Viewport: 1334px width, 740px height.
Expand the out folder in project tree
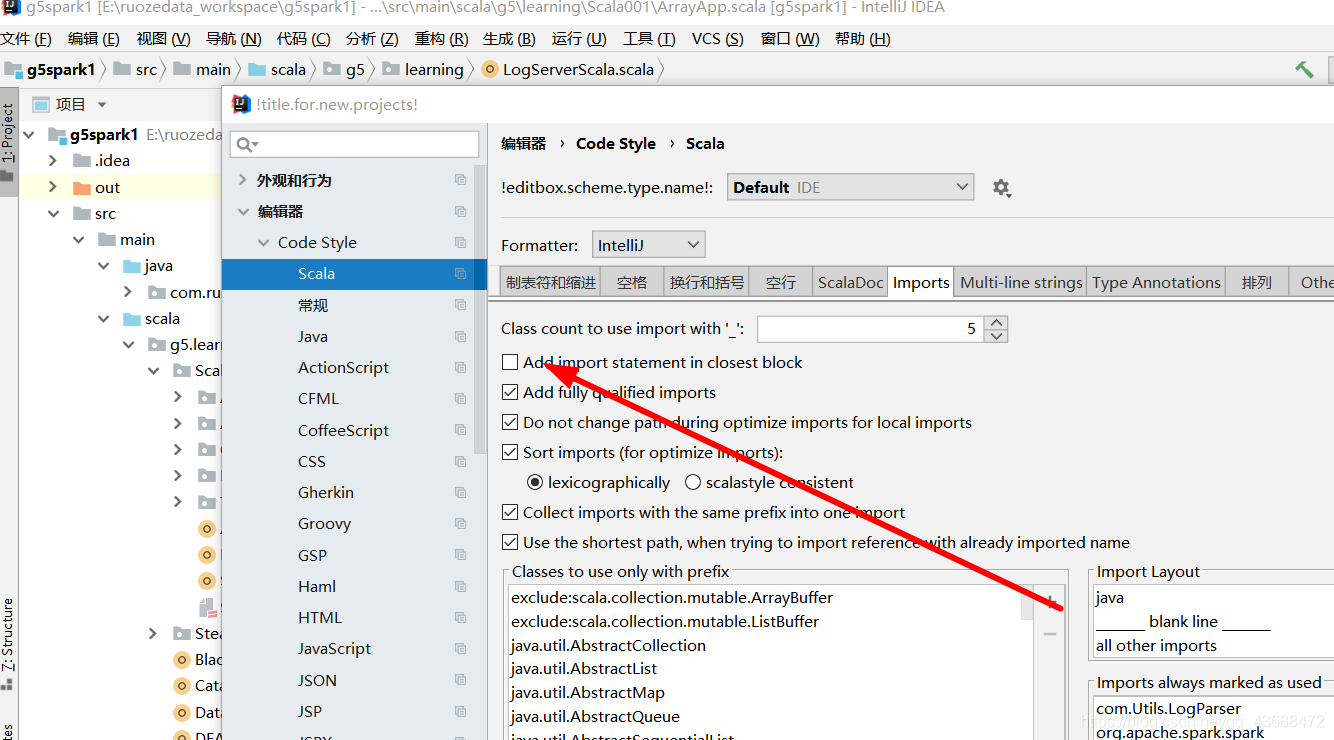pos(53,187)
